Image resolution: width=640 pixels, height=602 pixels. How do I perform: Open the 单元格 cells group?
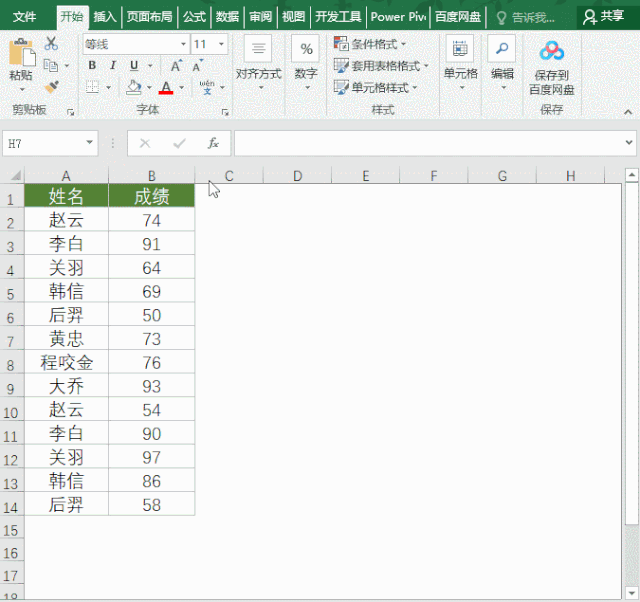click(x=460, y=63)
